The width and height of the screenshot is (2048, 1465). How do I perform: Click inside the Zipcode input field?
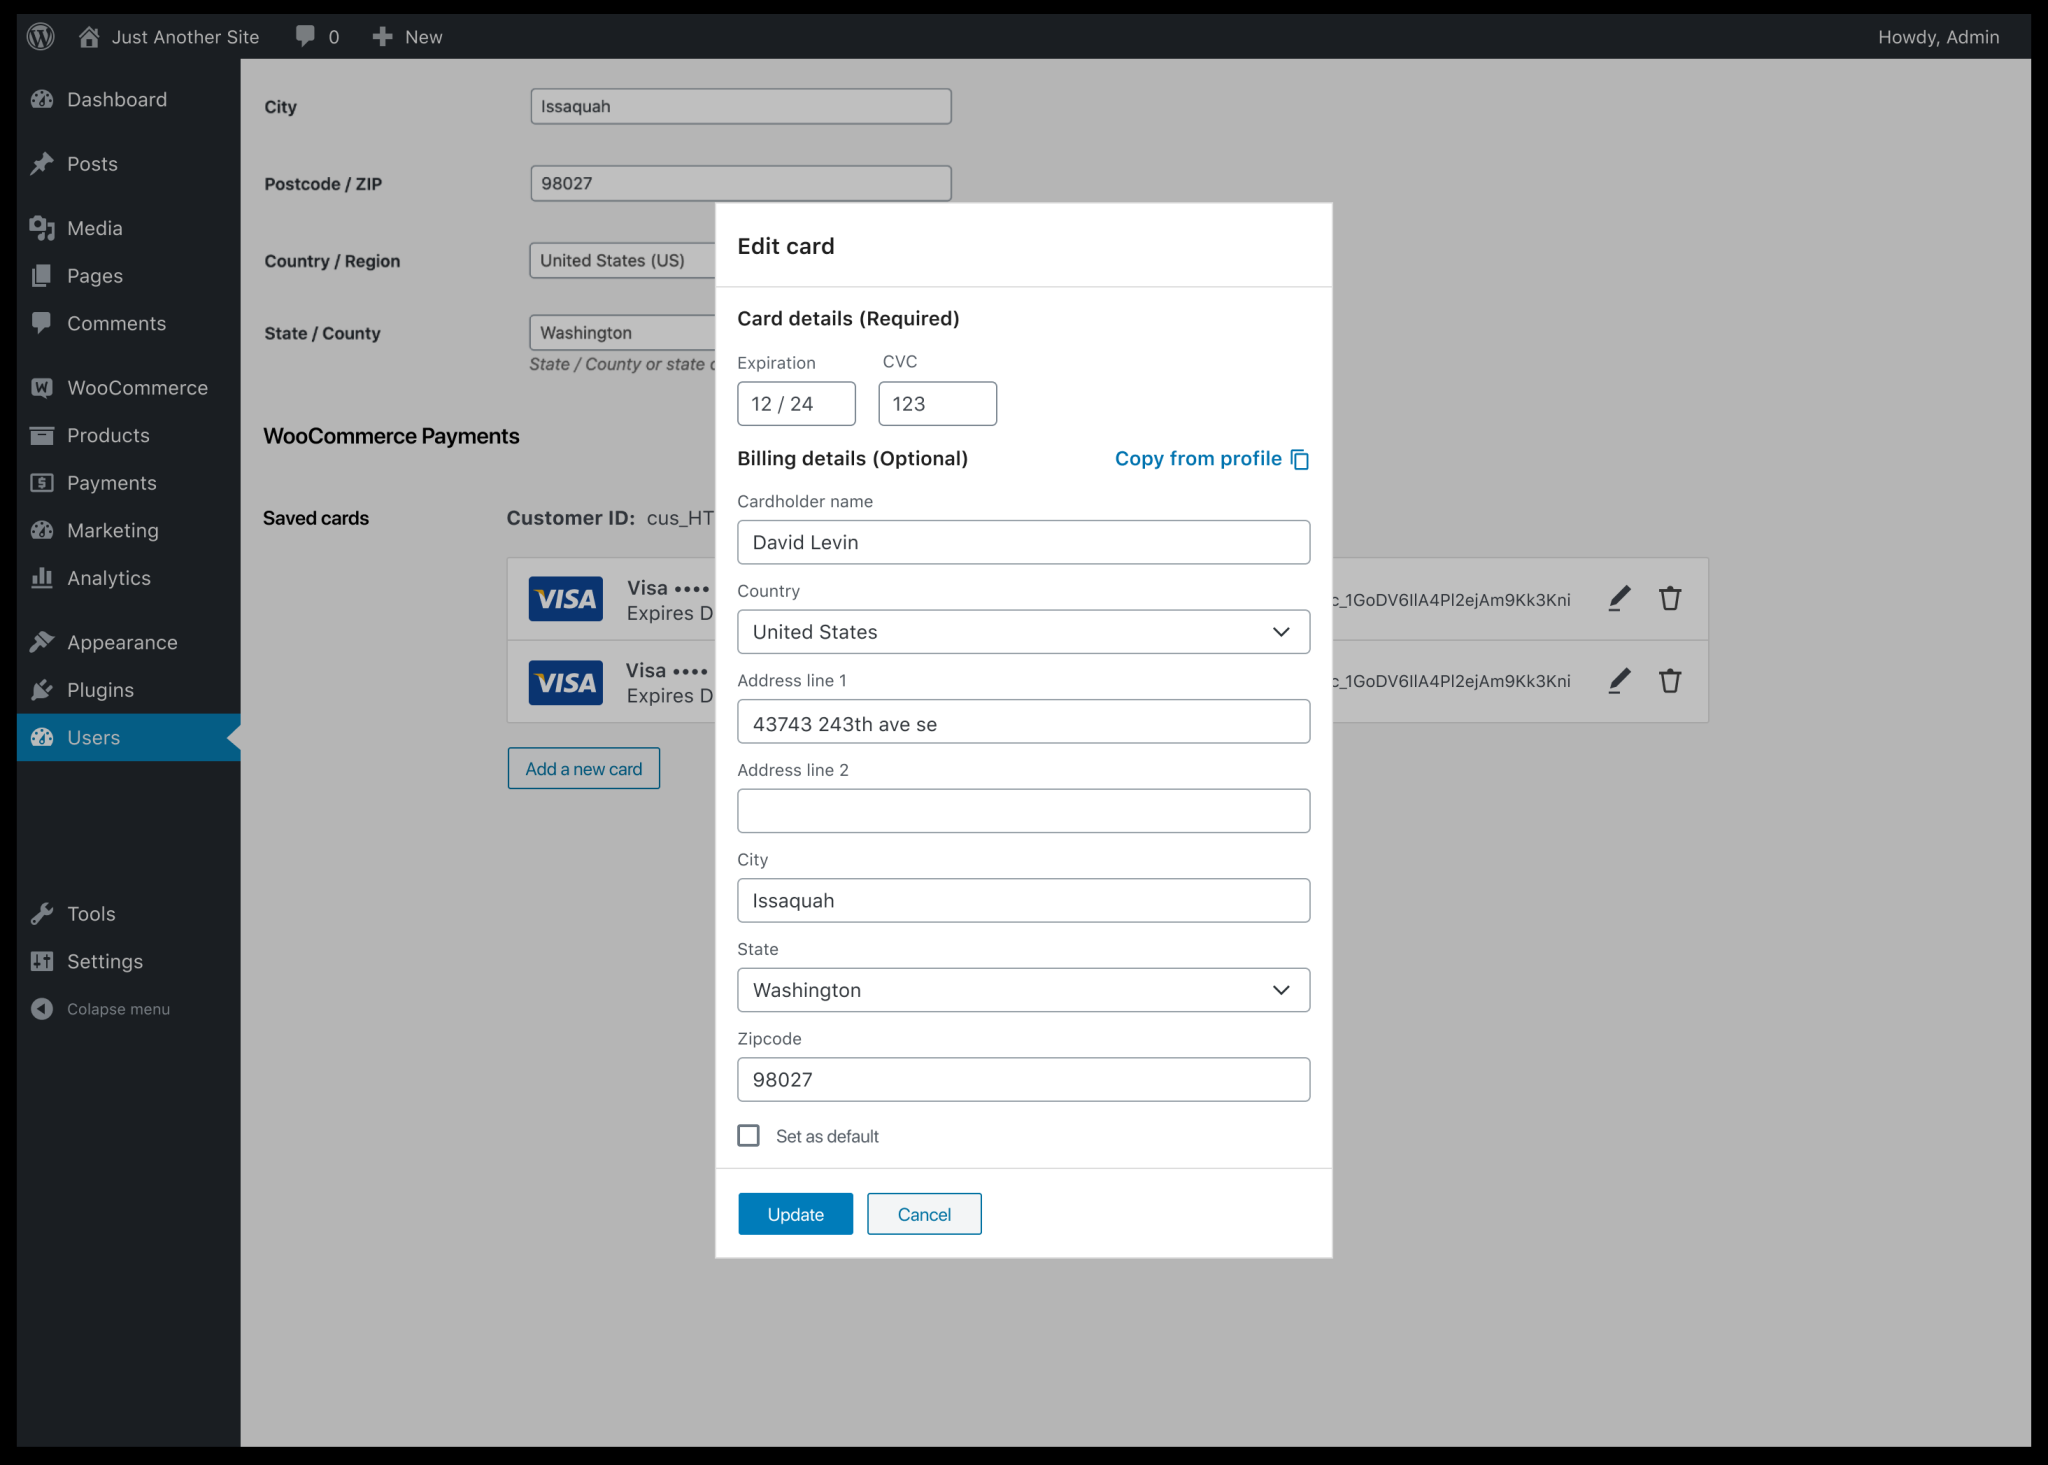tap(1022, 1079)
